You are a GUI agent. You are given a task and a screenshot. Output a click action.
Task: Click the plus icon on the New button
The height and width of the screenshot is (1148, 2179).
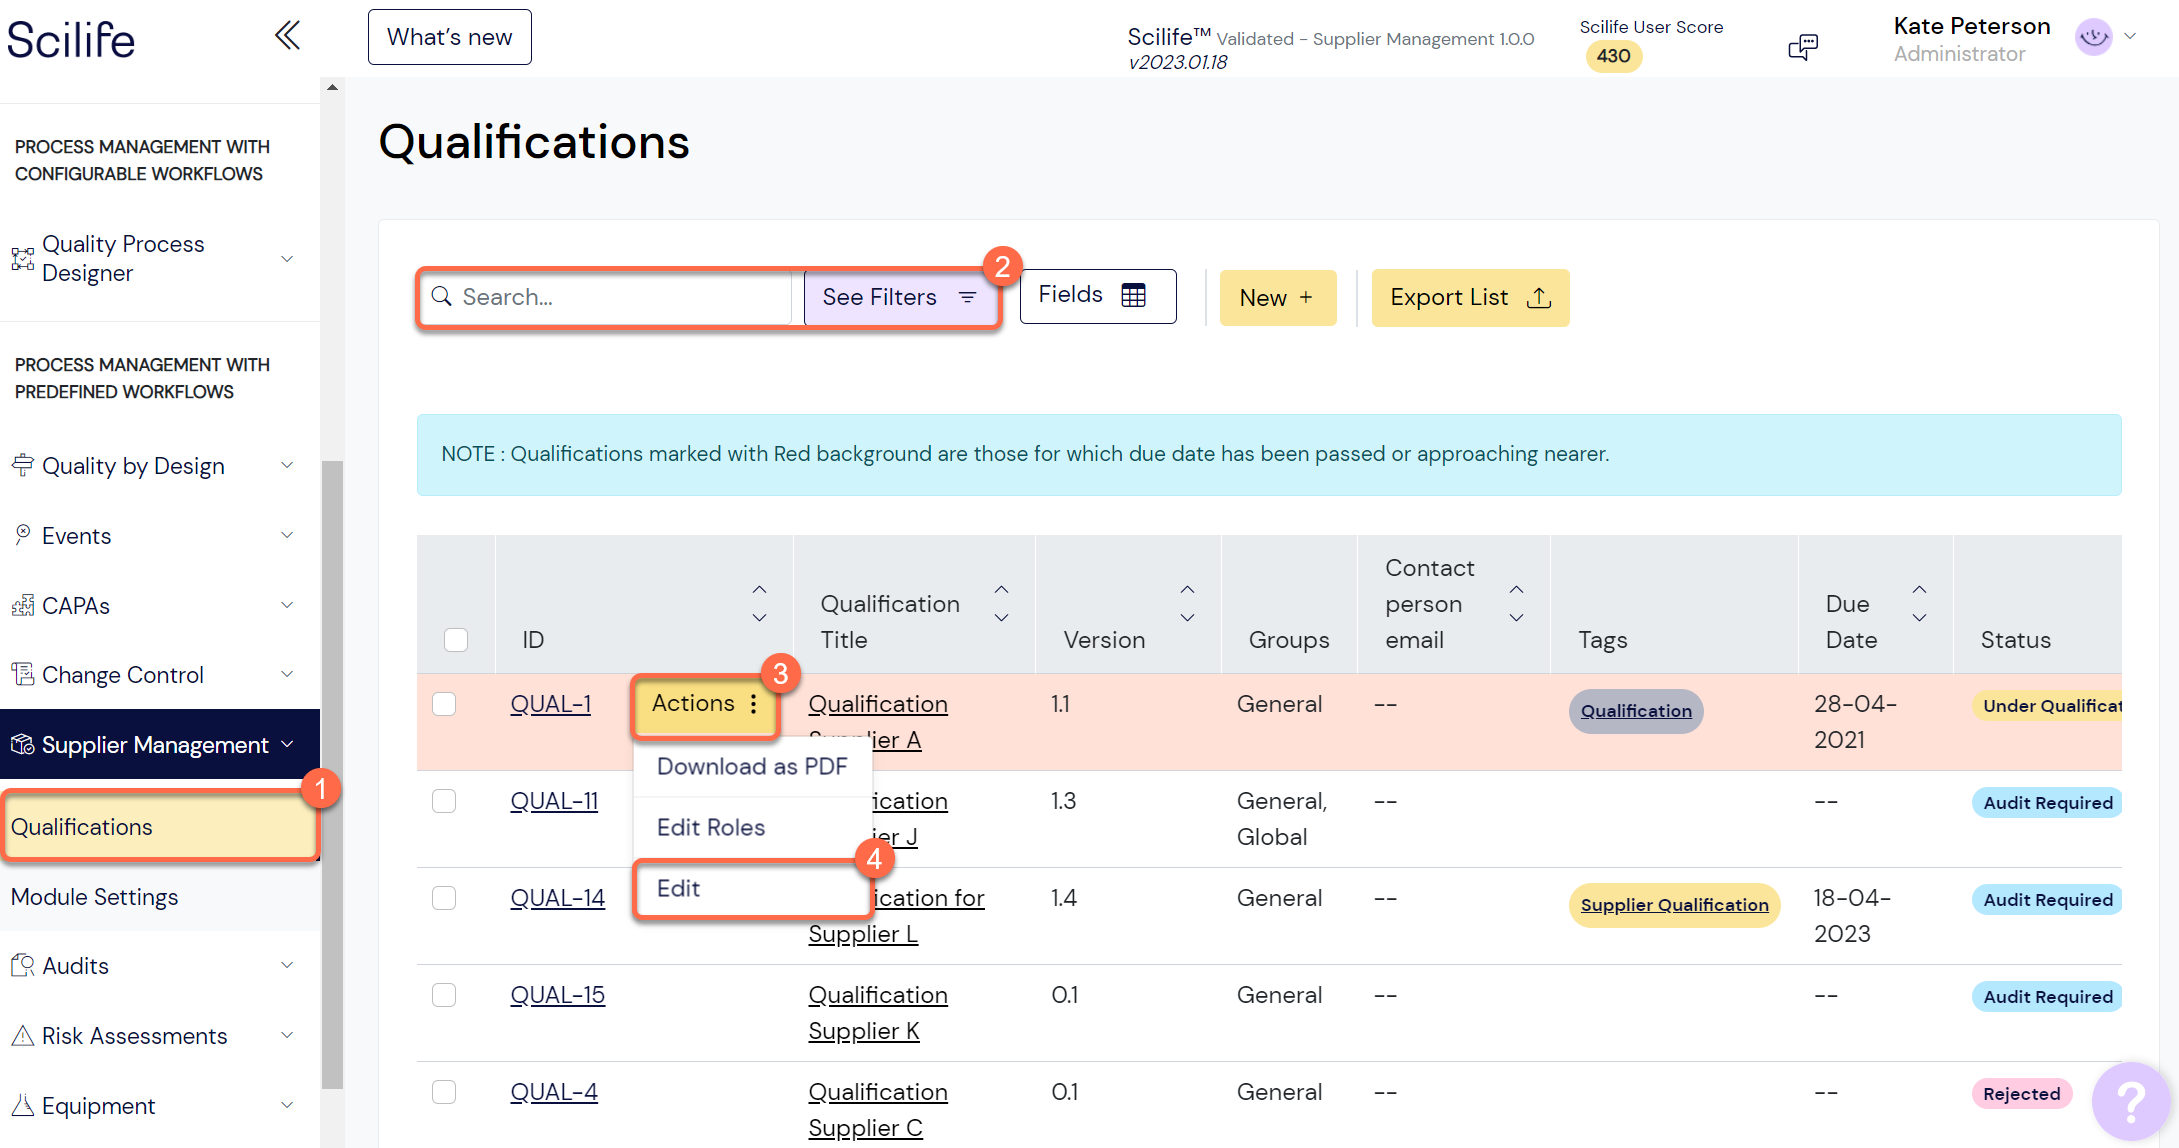(1305, 297)
